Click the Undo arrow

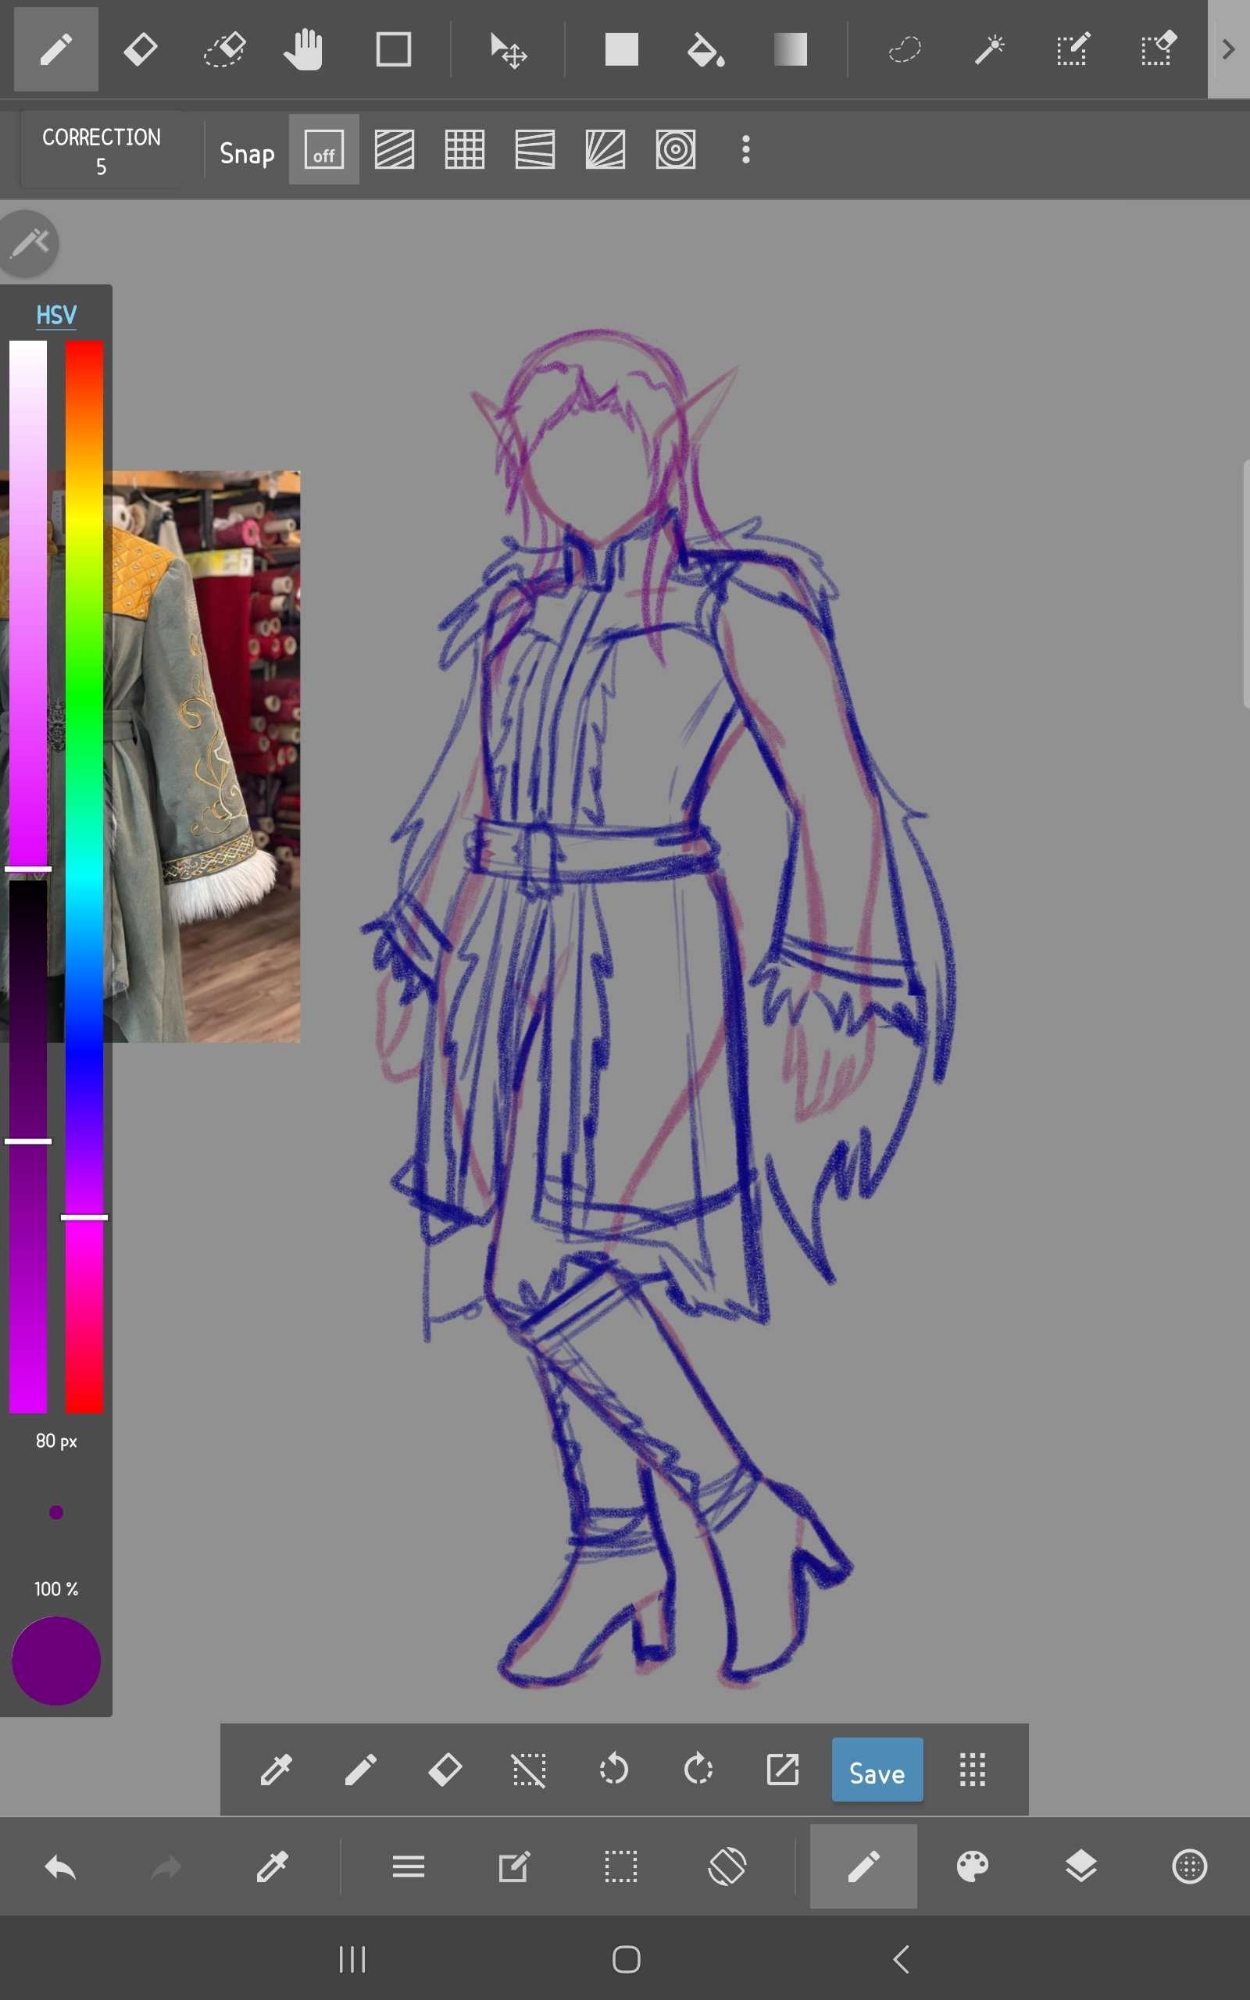60,1866
